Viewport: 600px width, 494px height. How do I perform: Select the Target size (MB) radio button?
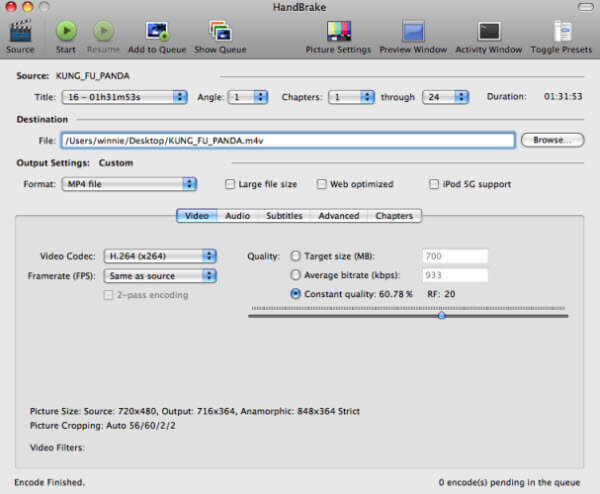point(295,256)
